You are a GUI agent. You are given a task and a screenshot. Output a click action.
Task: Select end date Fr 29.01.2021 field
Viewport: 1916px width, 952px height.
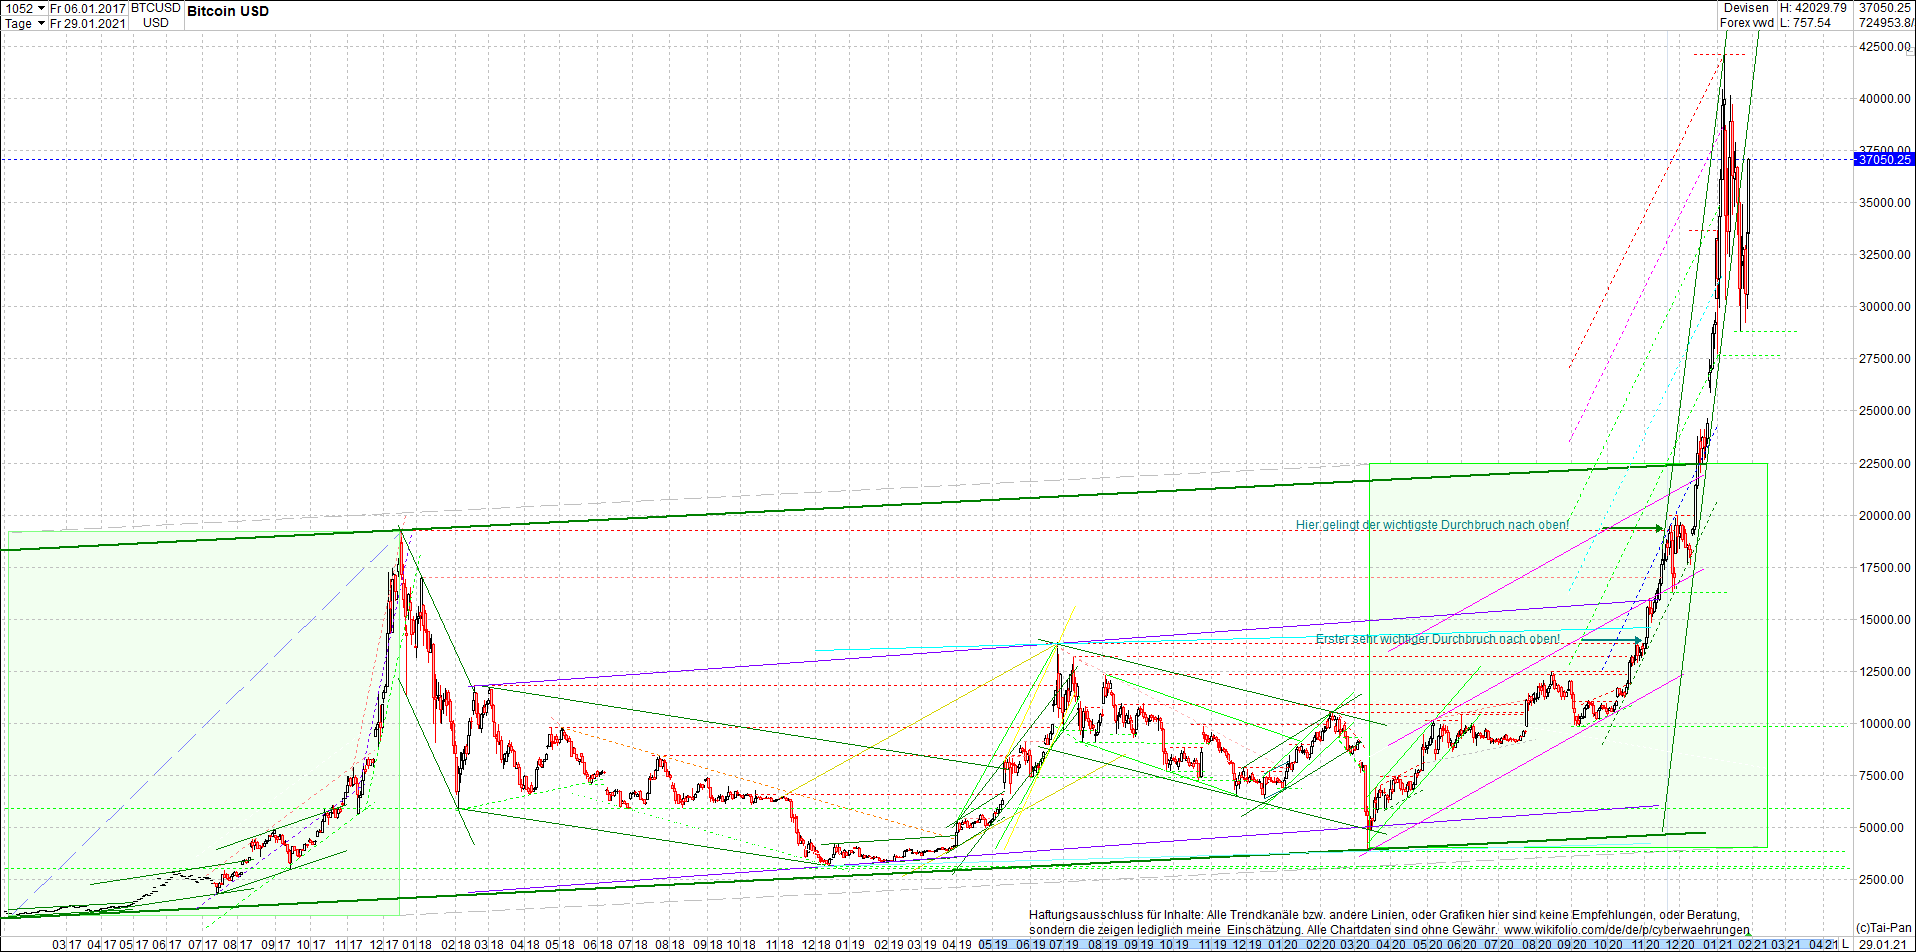[x=88, y=23]
